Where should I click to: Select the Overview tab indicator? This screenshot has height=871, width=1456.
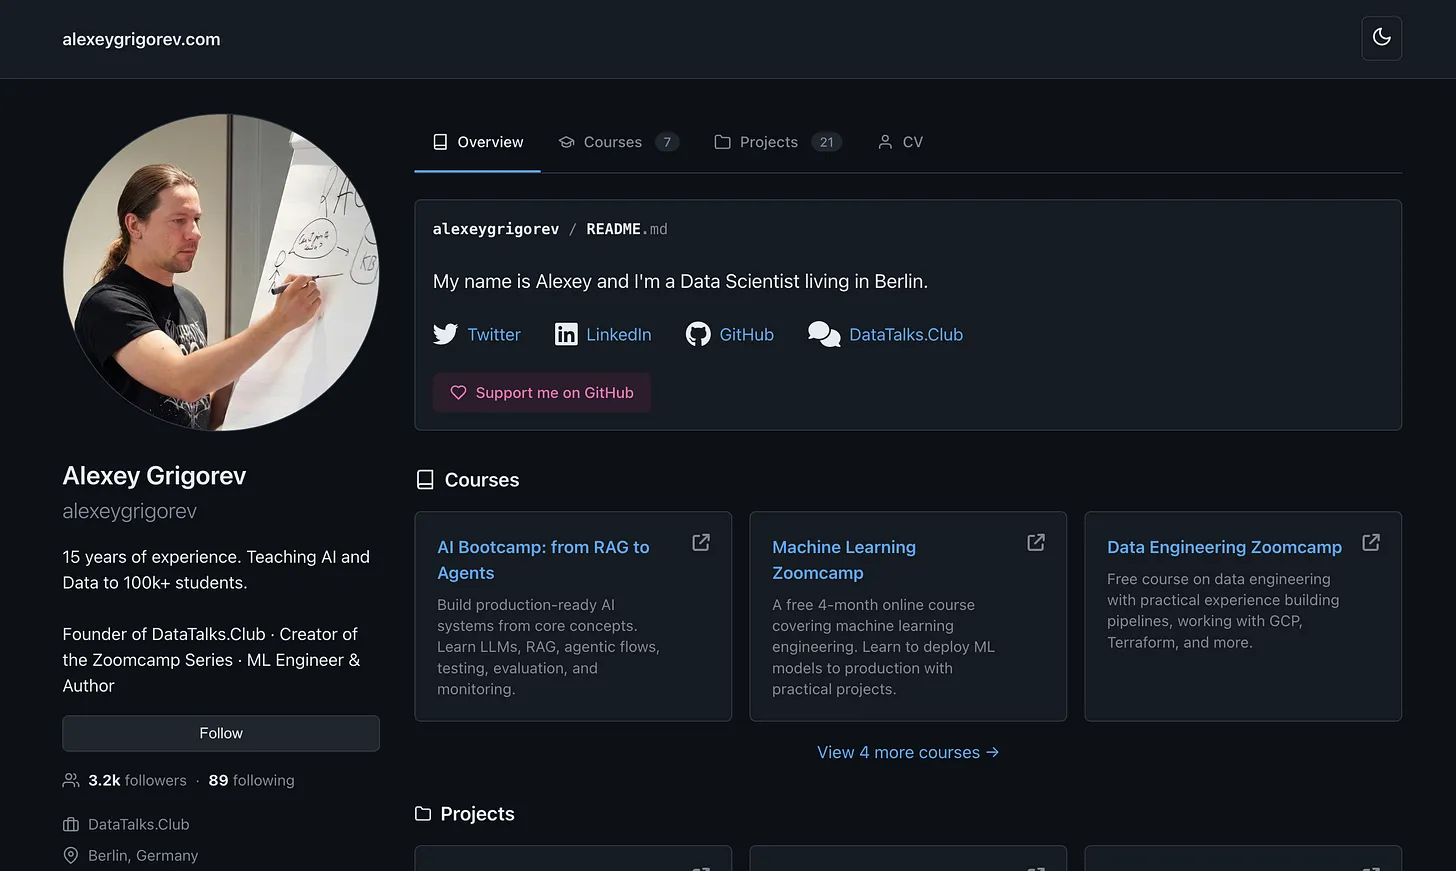pyautogui.click(x=477, y=170)
